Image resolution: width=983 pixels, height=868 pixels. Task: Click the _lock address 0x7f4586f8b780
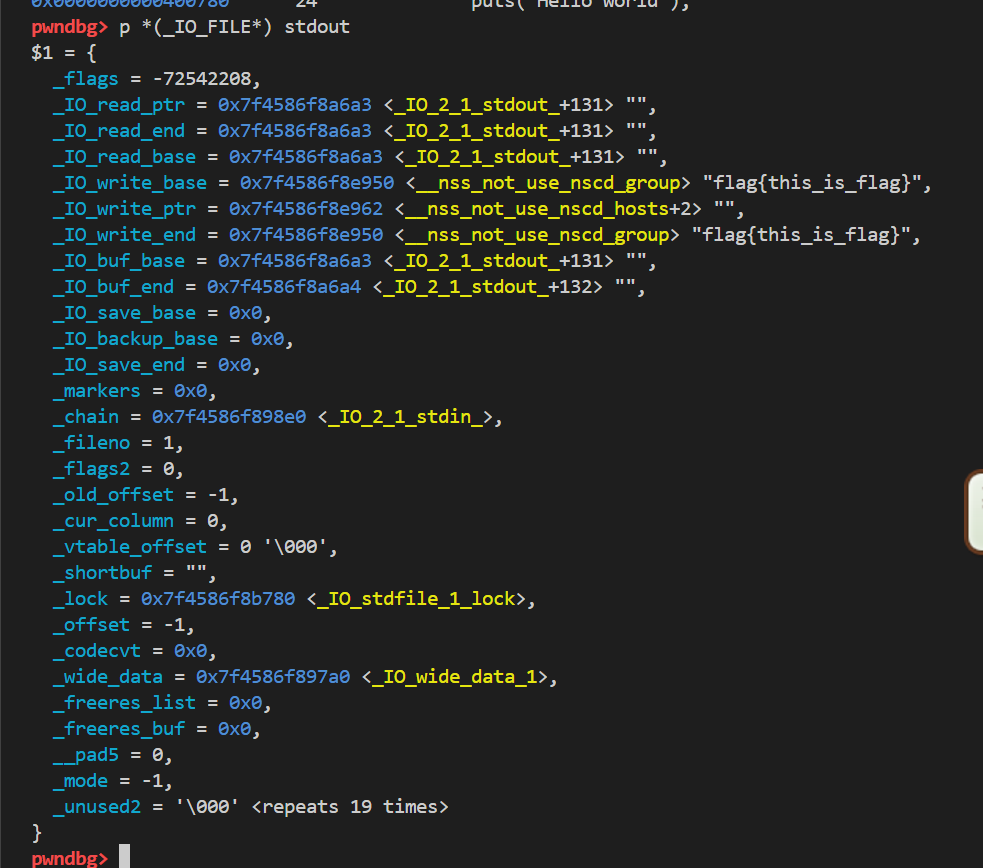[218, 599]
